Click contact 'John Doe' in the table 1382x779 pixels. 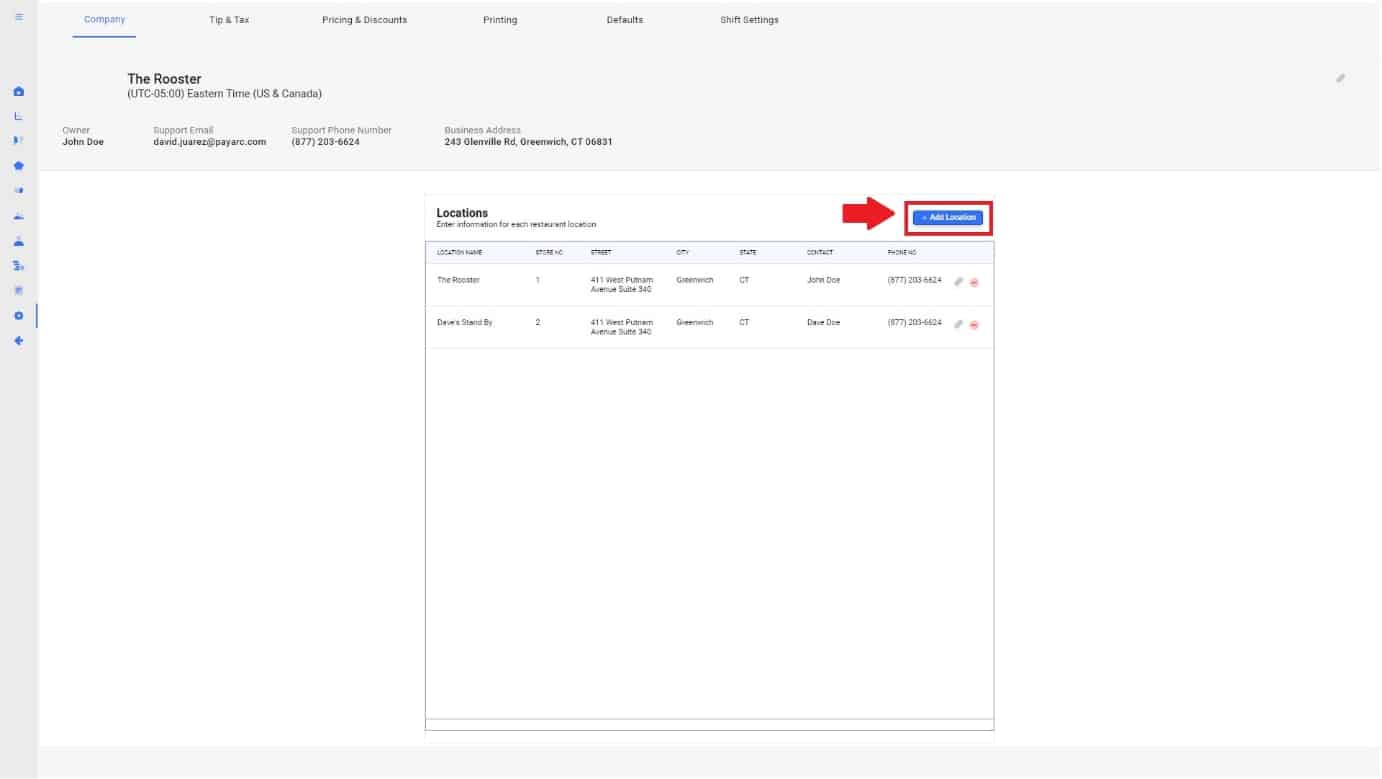click(824, 280)
